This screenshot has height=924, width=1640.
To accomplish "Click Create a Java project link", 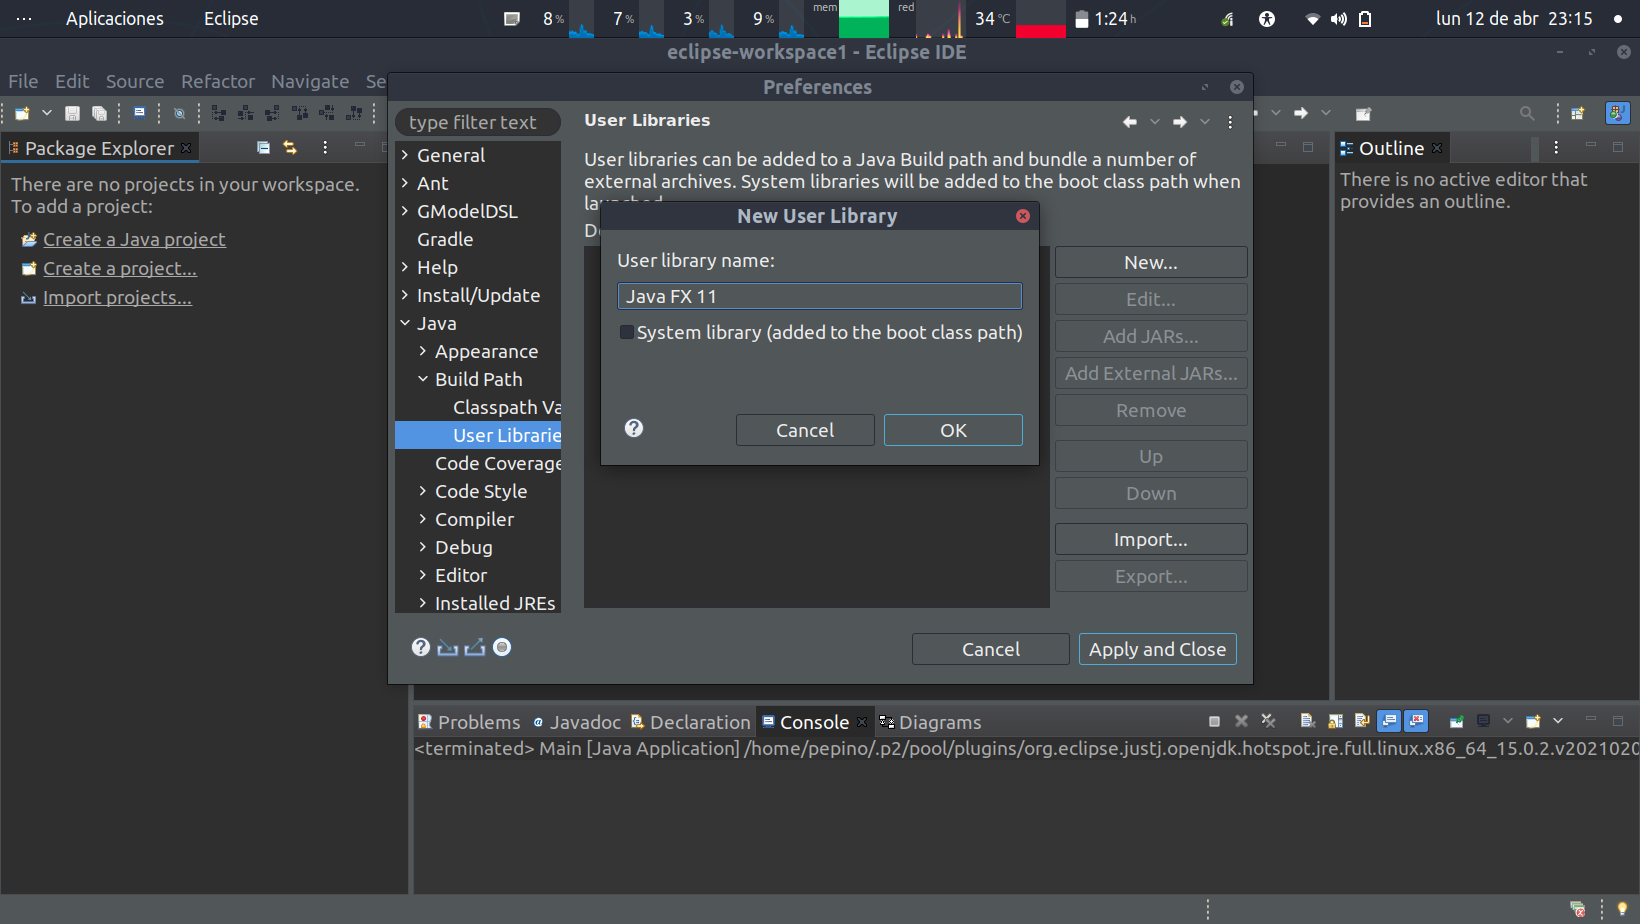I will coord(134,239).
